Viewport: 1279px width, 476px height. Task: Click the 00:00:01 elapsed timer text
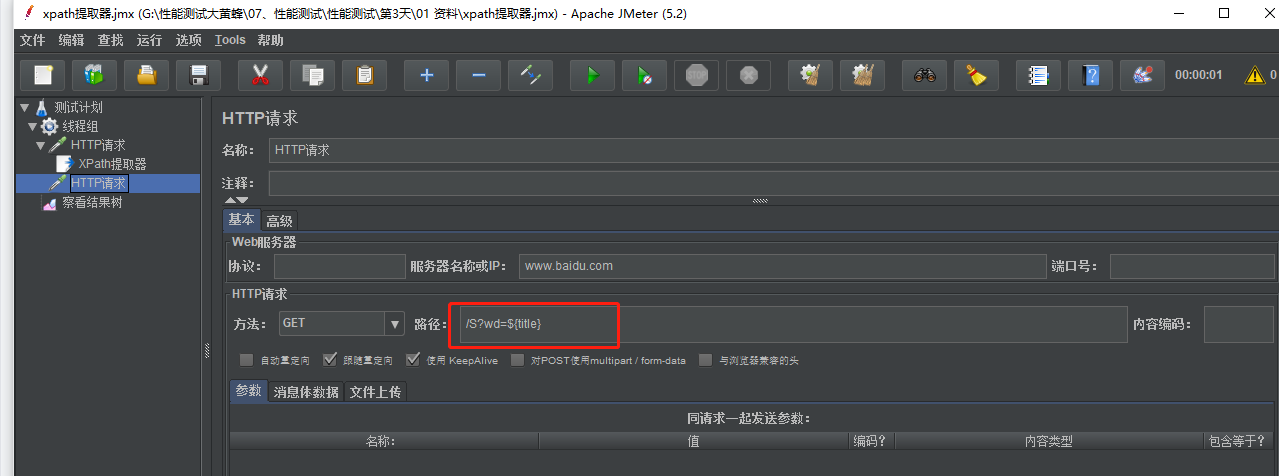[x=1199, y=75]
